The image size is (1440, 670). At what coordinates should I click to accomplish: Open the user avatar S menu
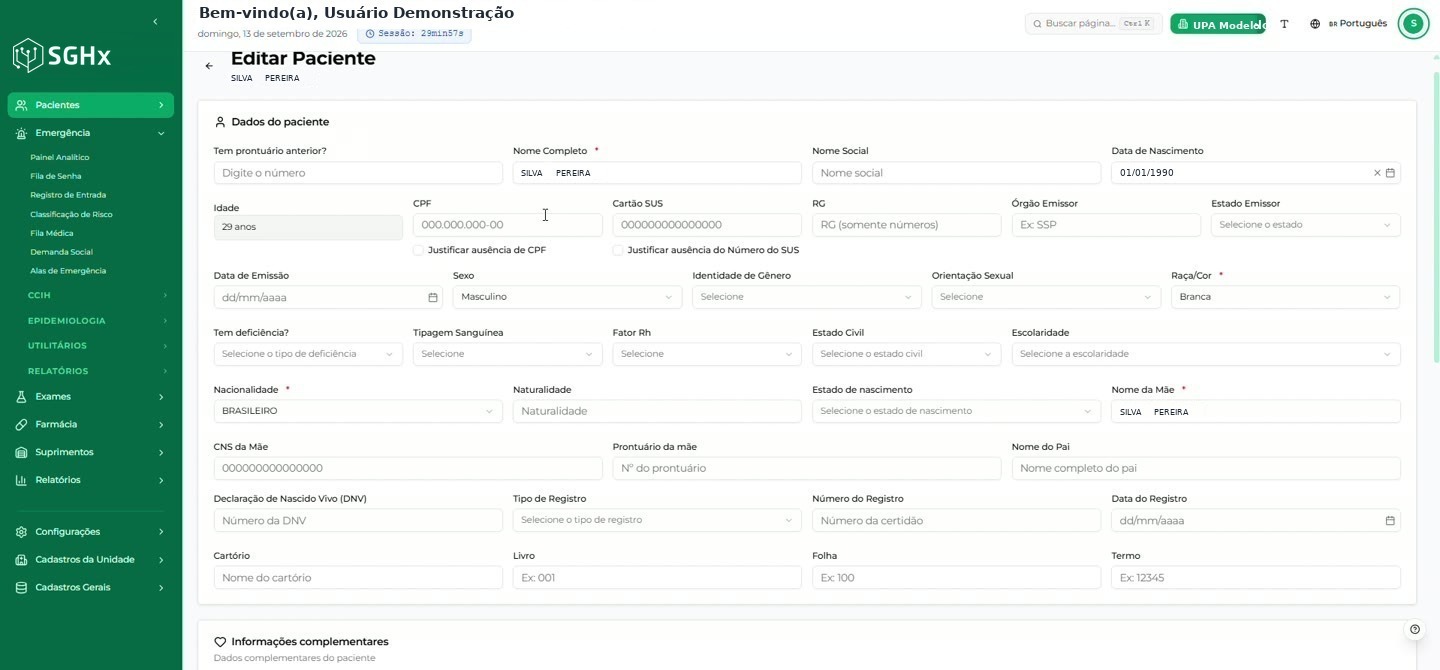click(x=1413, y=23)
